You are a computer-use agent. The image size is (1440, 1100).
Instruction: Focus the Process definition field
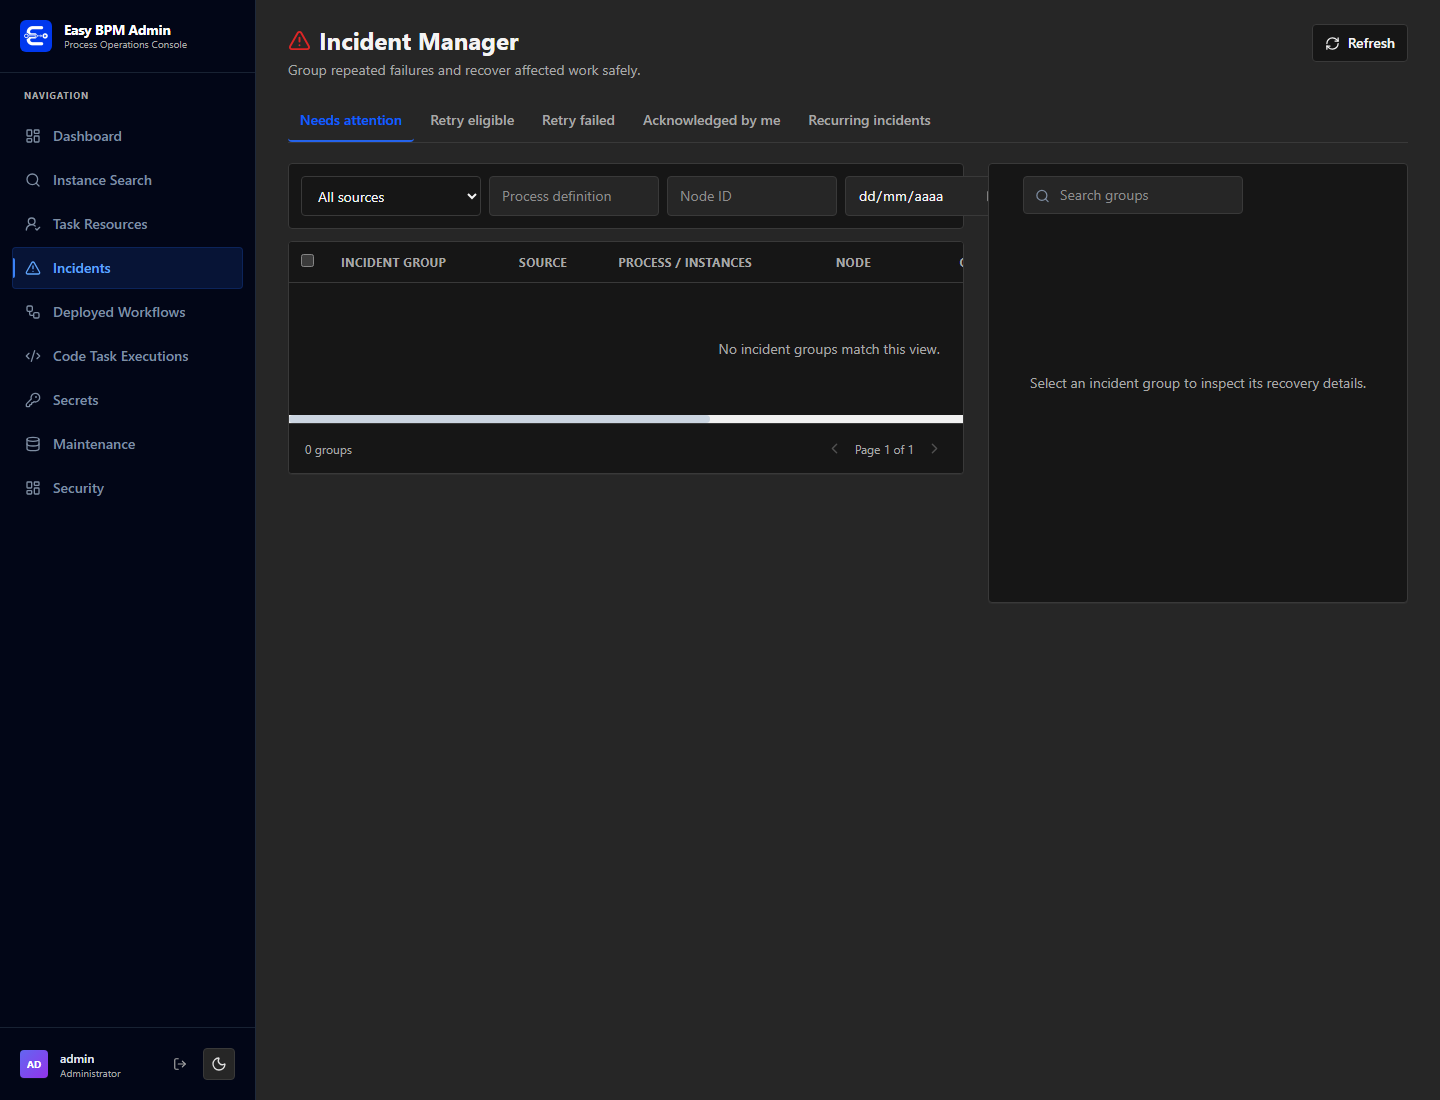coord(574,196)
